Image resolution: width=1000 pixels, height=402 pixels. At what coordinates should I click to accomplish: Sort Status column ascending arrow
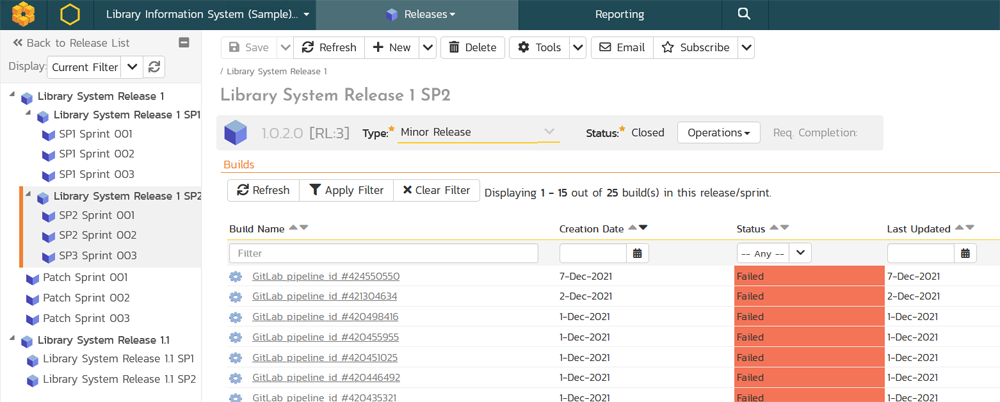(773, 228)
